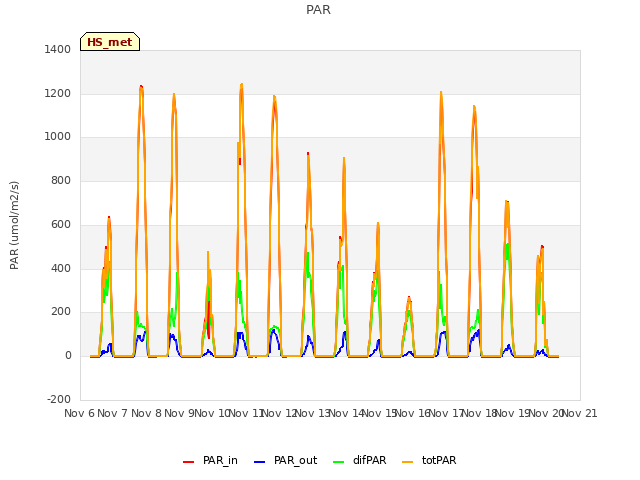
Task: Click the Nov 7 x-axis label
Action: pyautogui.click(x=113, y=413)
